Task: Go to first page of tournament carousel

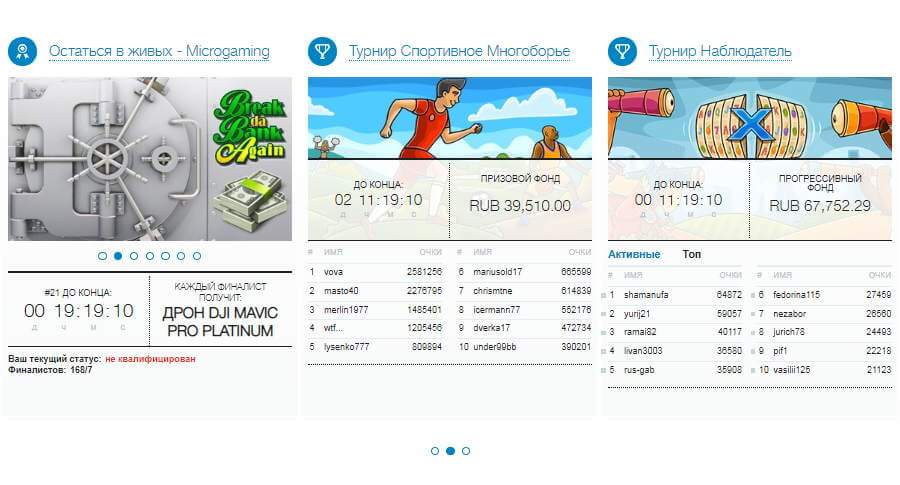Action: (435, 451)
